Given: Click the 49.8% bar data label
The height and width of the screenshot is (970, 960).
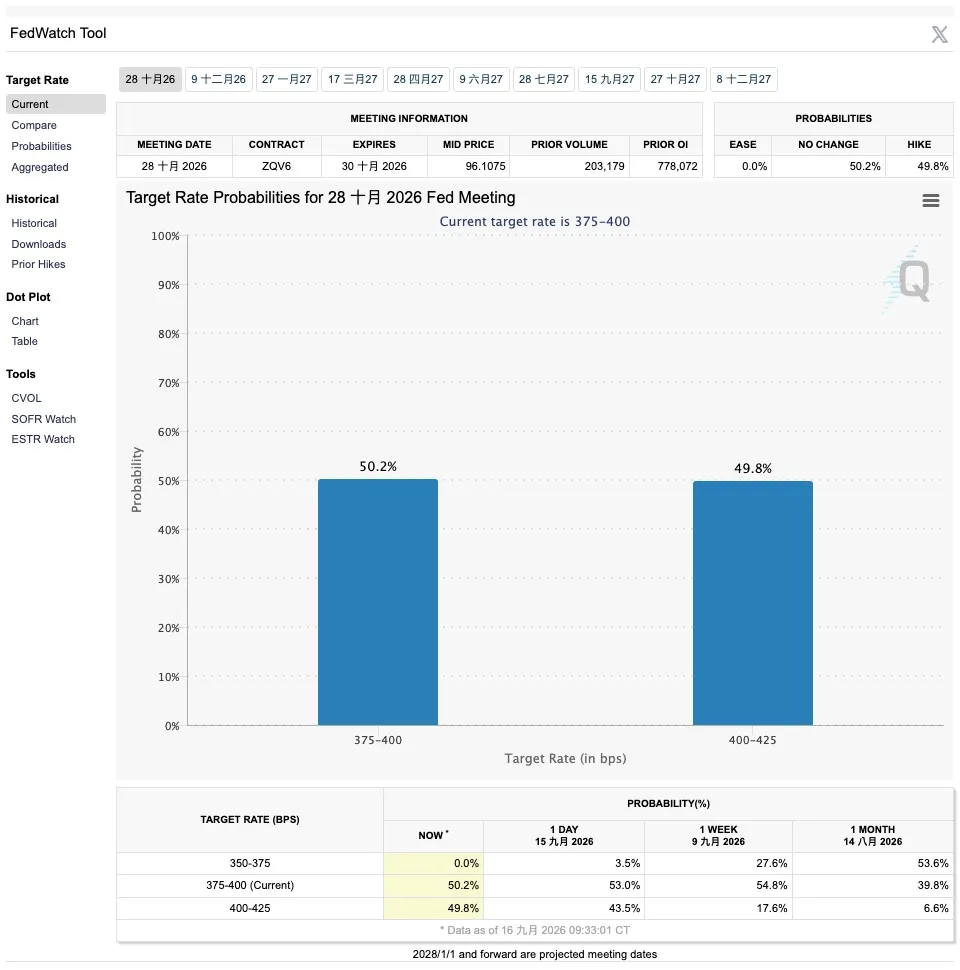Looking at the screenshot, I should [x=753, y=468].
